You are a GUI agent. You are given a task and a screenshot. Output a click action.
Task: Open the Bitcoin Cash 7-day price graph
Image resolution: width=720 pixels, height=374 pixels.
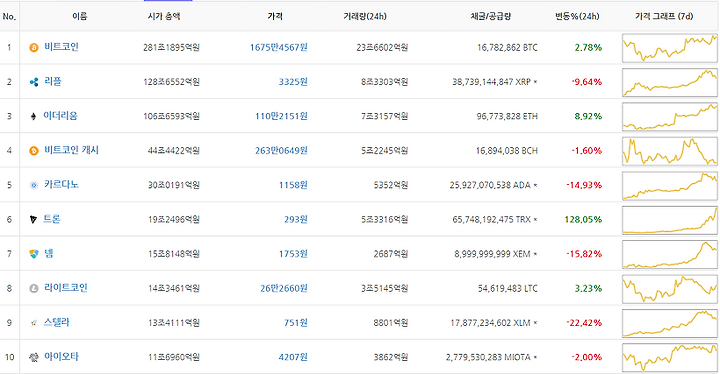tap(670, 151)
